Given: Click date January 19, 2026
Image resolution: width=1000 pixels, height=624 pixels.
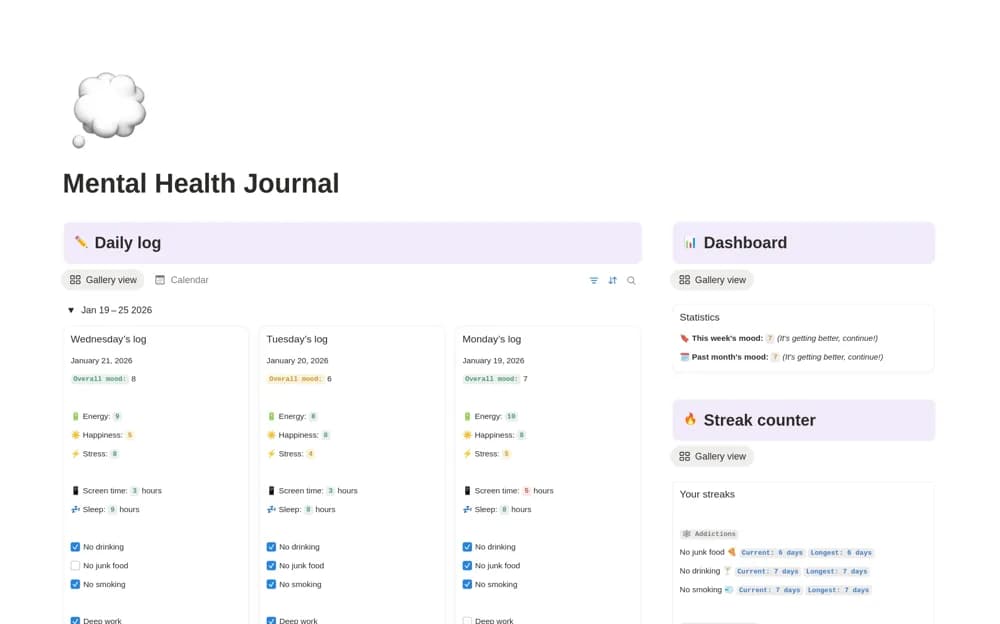Looking at the screenshot, I should (493, 360).
